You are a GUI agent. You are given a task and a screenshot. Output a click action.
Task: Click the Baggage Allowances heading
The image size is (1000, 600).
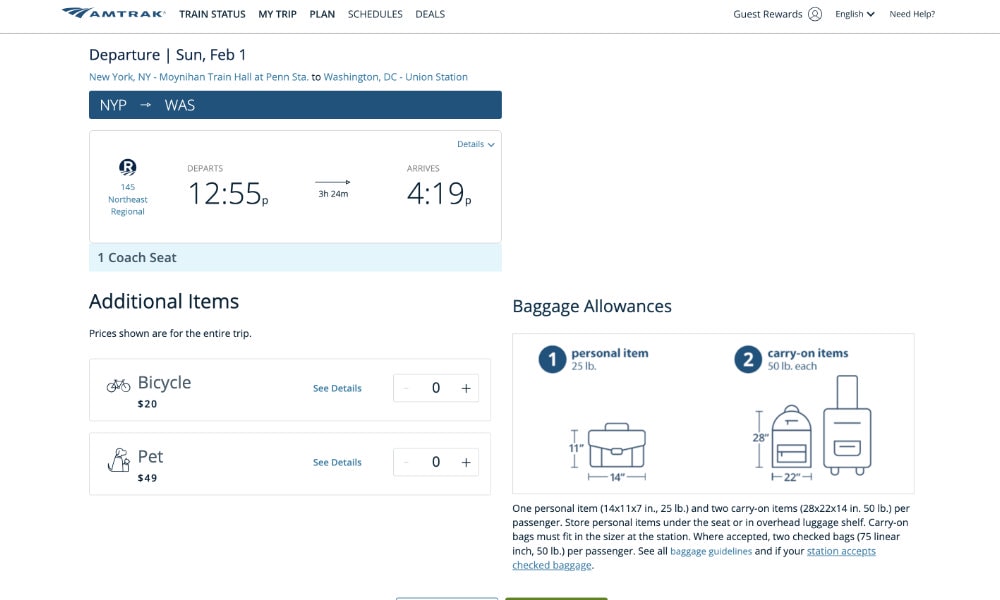[592, 307]
